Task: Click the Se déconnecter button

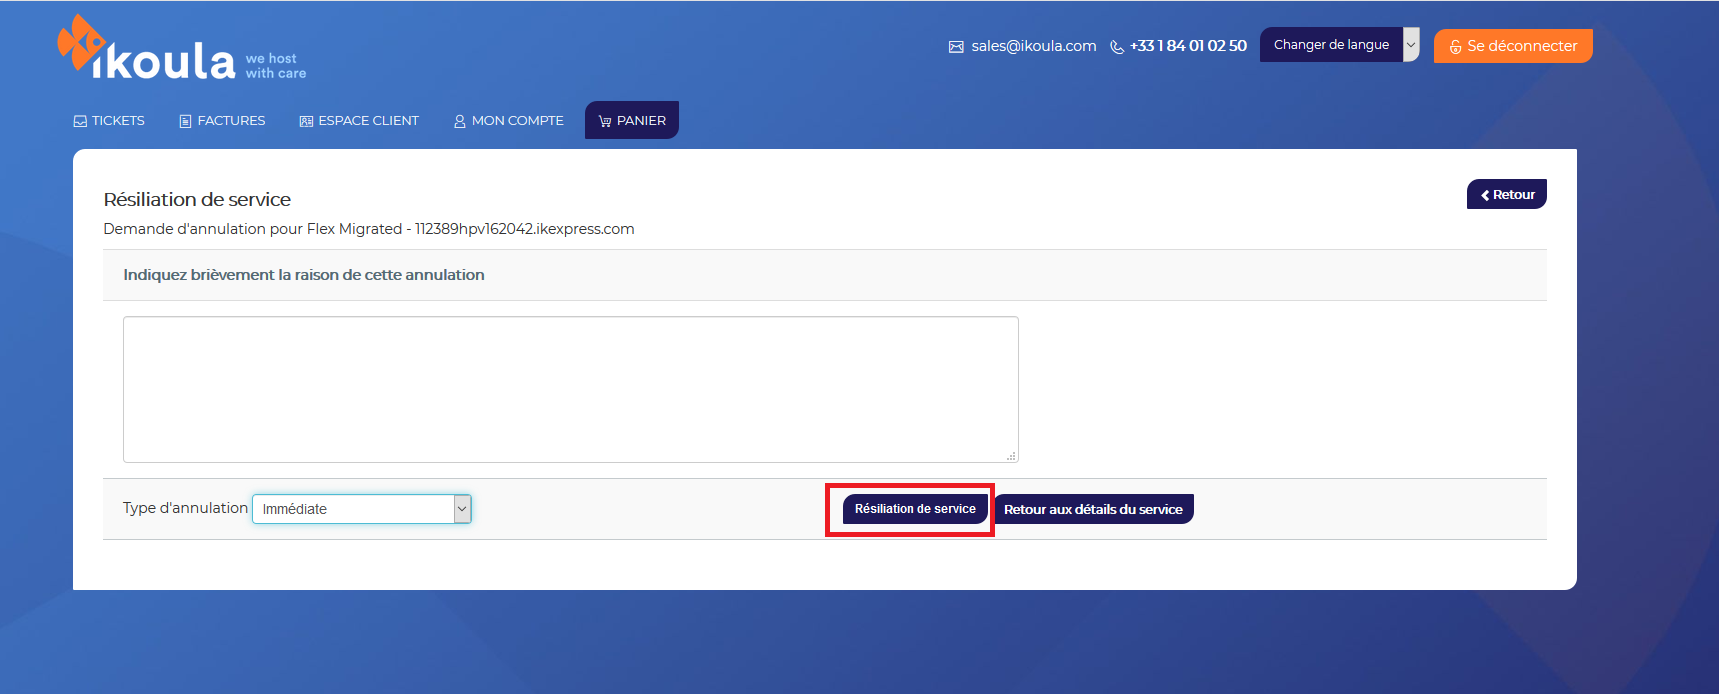Action: pyautogui.click(x=1513, y=46)
